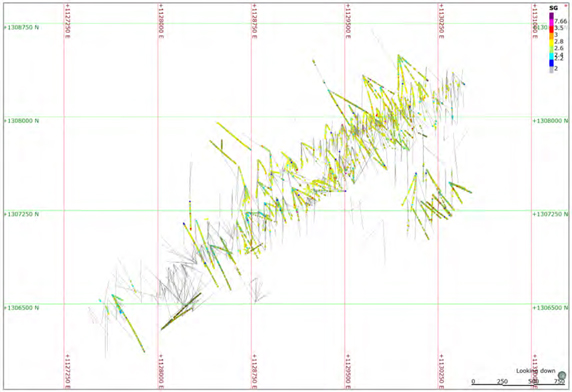The height and width of the screenshot is (392, 572).
Task: Click the "Looking down" view label
Action: [x=536, y=371]
